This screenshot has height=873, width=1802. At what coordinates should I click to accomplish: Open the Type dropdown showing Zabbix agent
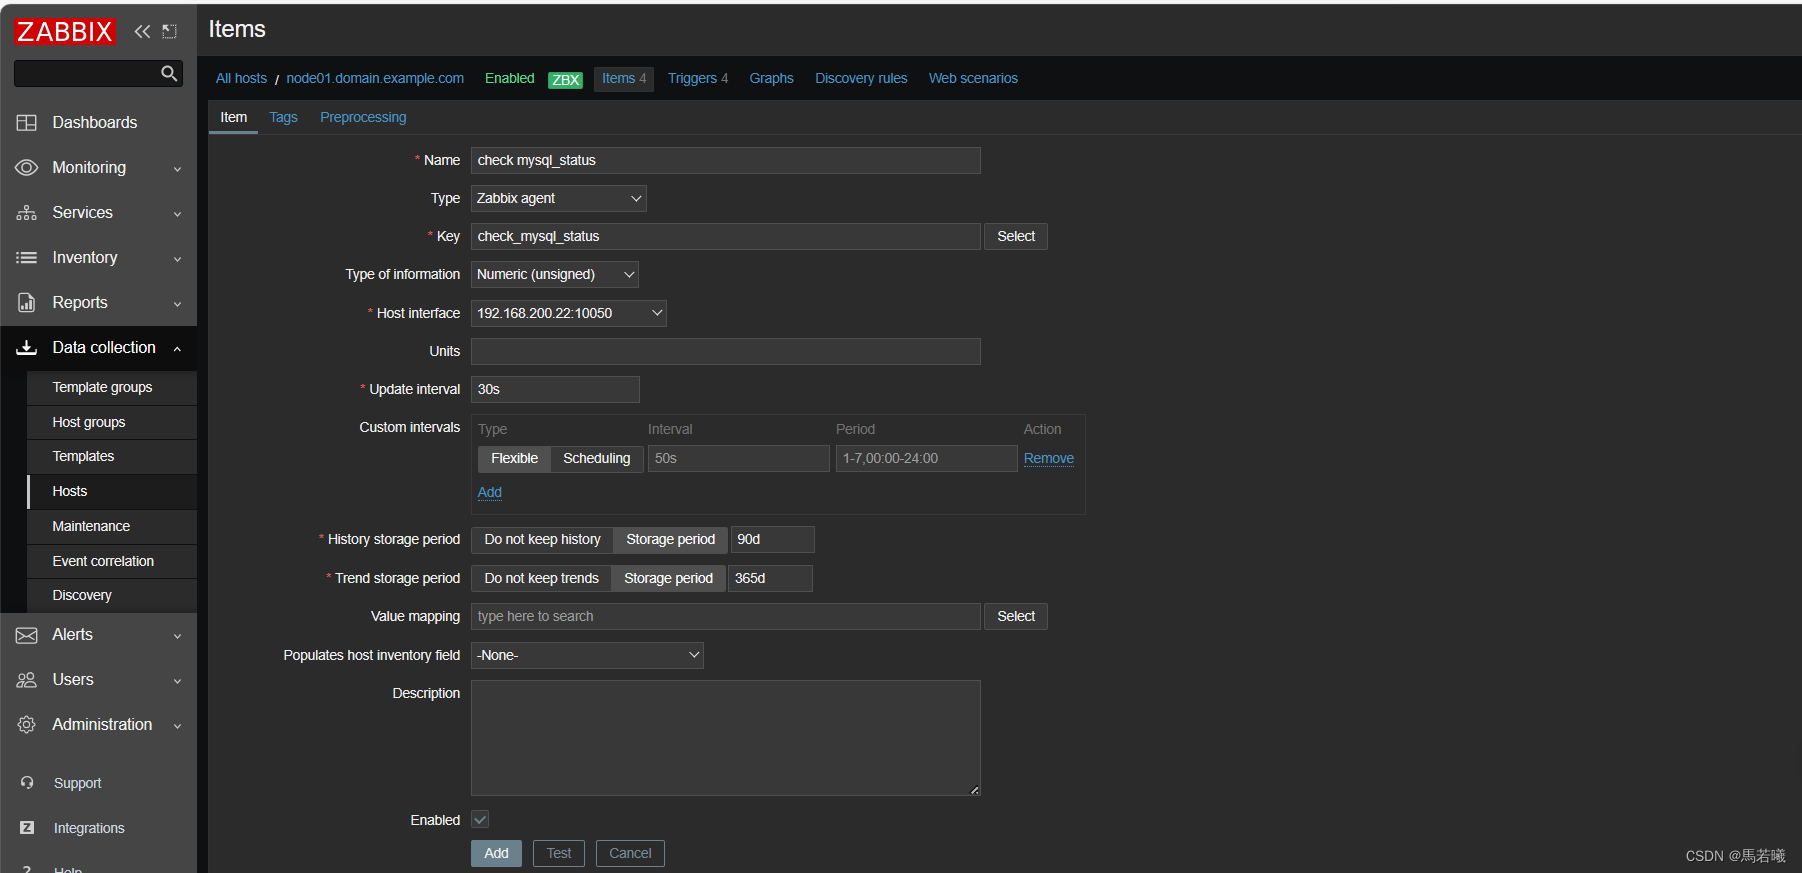click(x=558, y=198)
